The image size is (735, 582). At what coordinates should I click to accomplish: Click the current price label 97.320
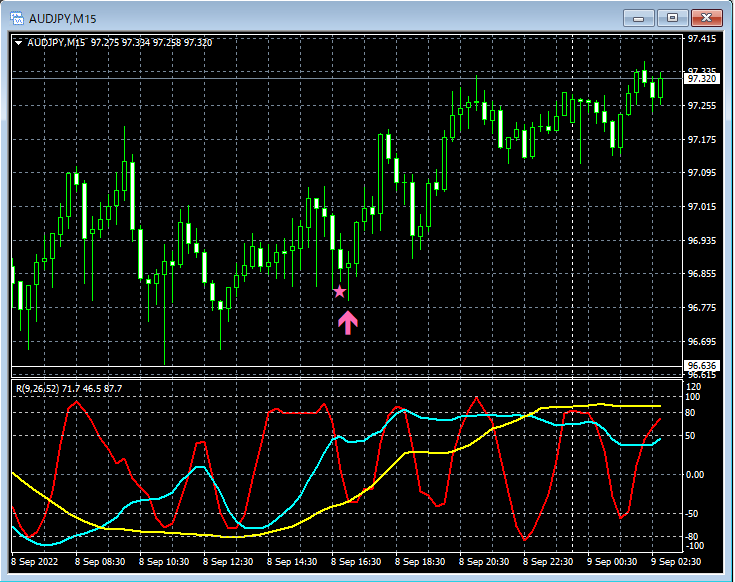point(702,79)
